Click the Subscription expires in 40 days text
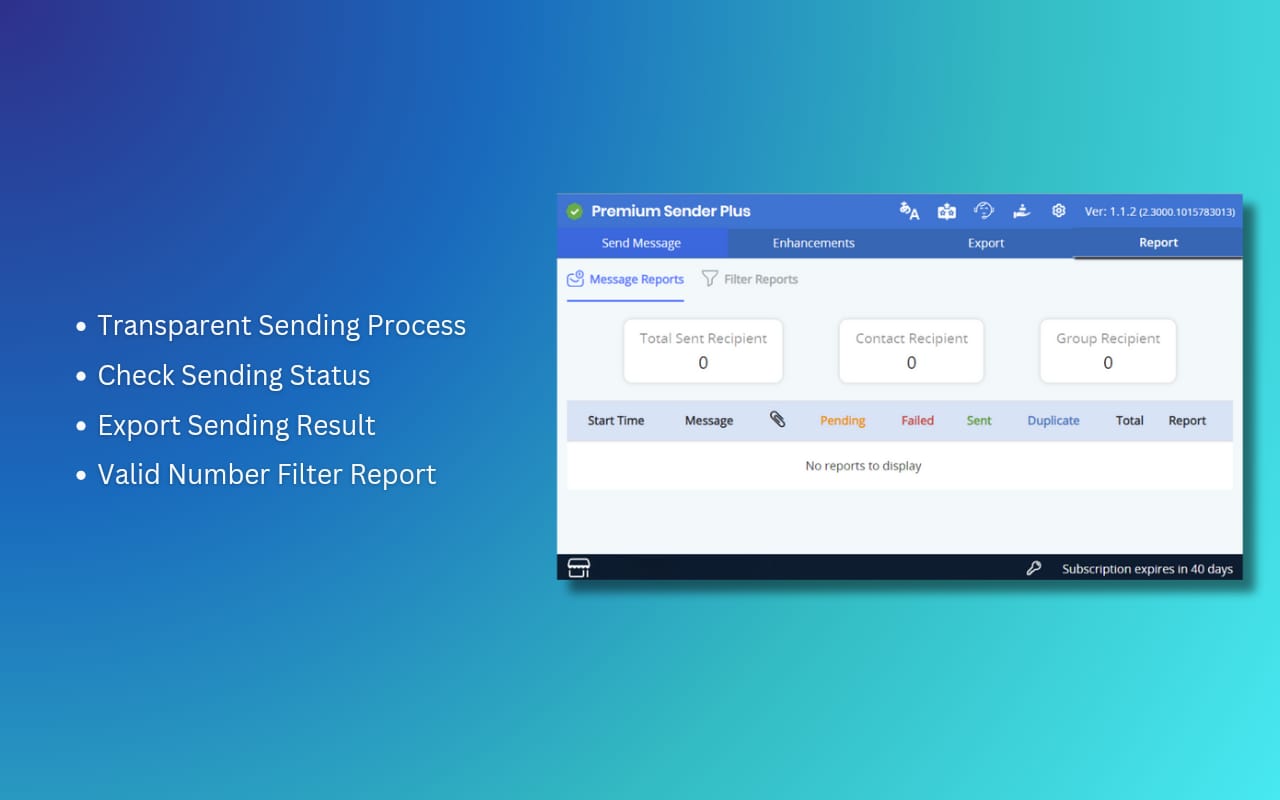 (1146, 568)
